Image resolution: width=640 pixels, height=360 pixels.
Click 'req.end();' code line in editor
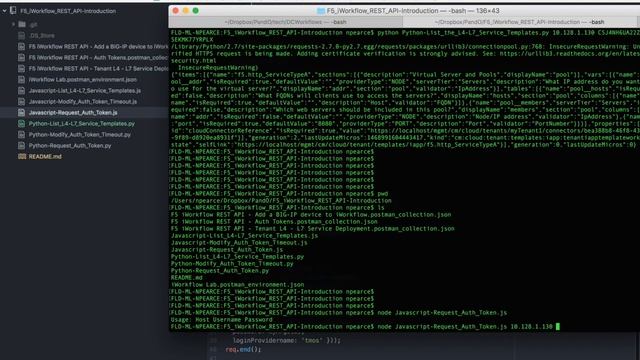243,349
